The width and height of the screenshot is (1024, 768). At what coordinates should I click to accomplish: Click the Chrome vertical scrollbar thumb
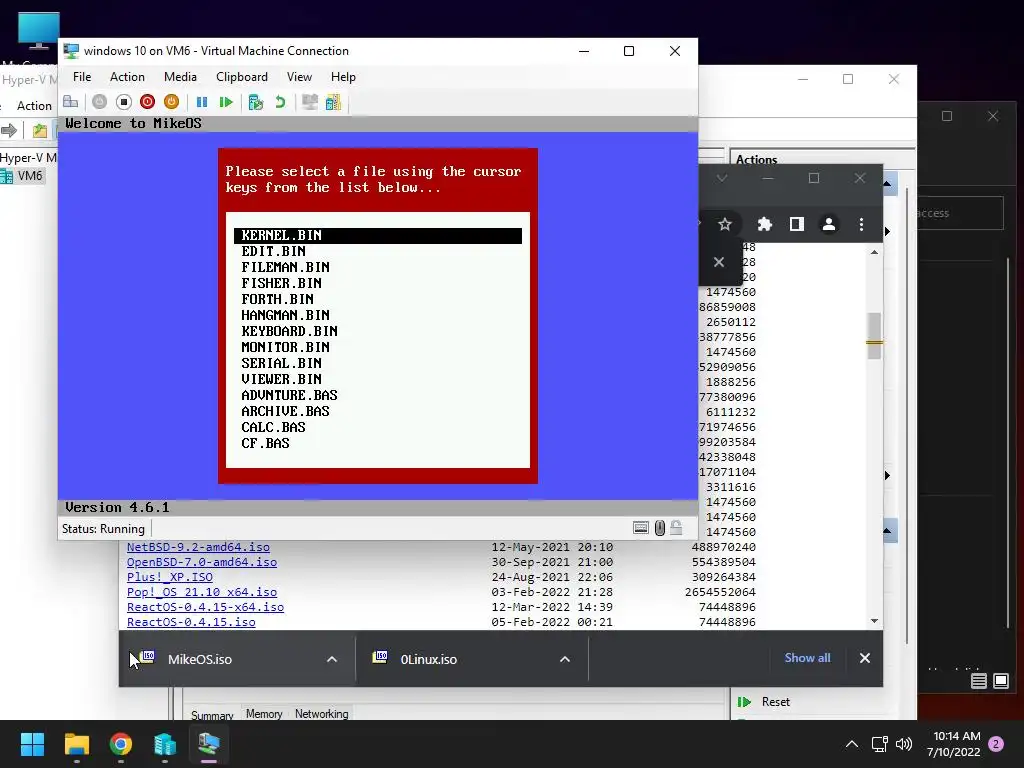874,336
